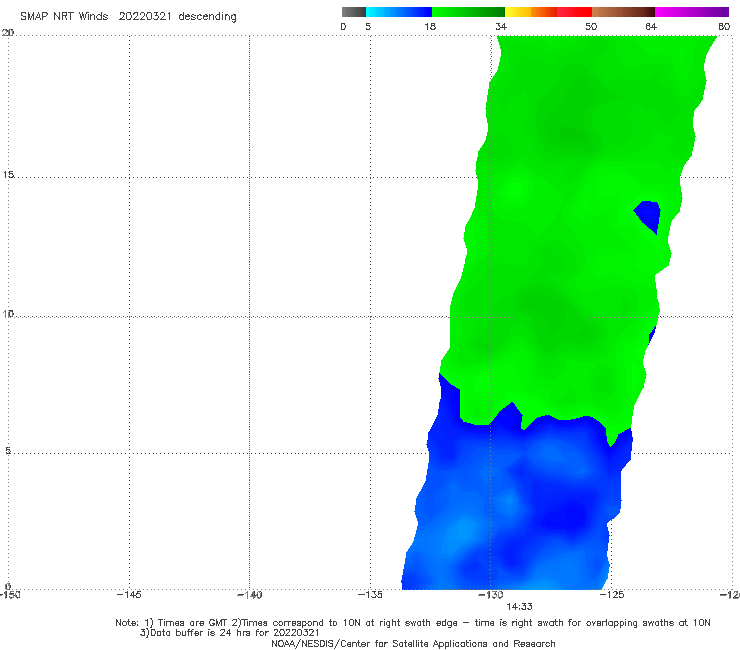
Task: Click the color bar label '34'
Action: click(x=501, y=27)
